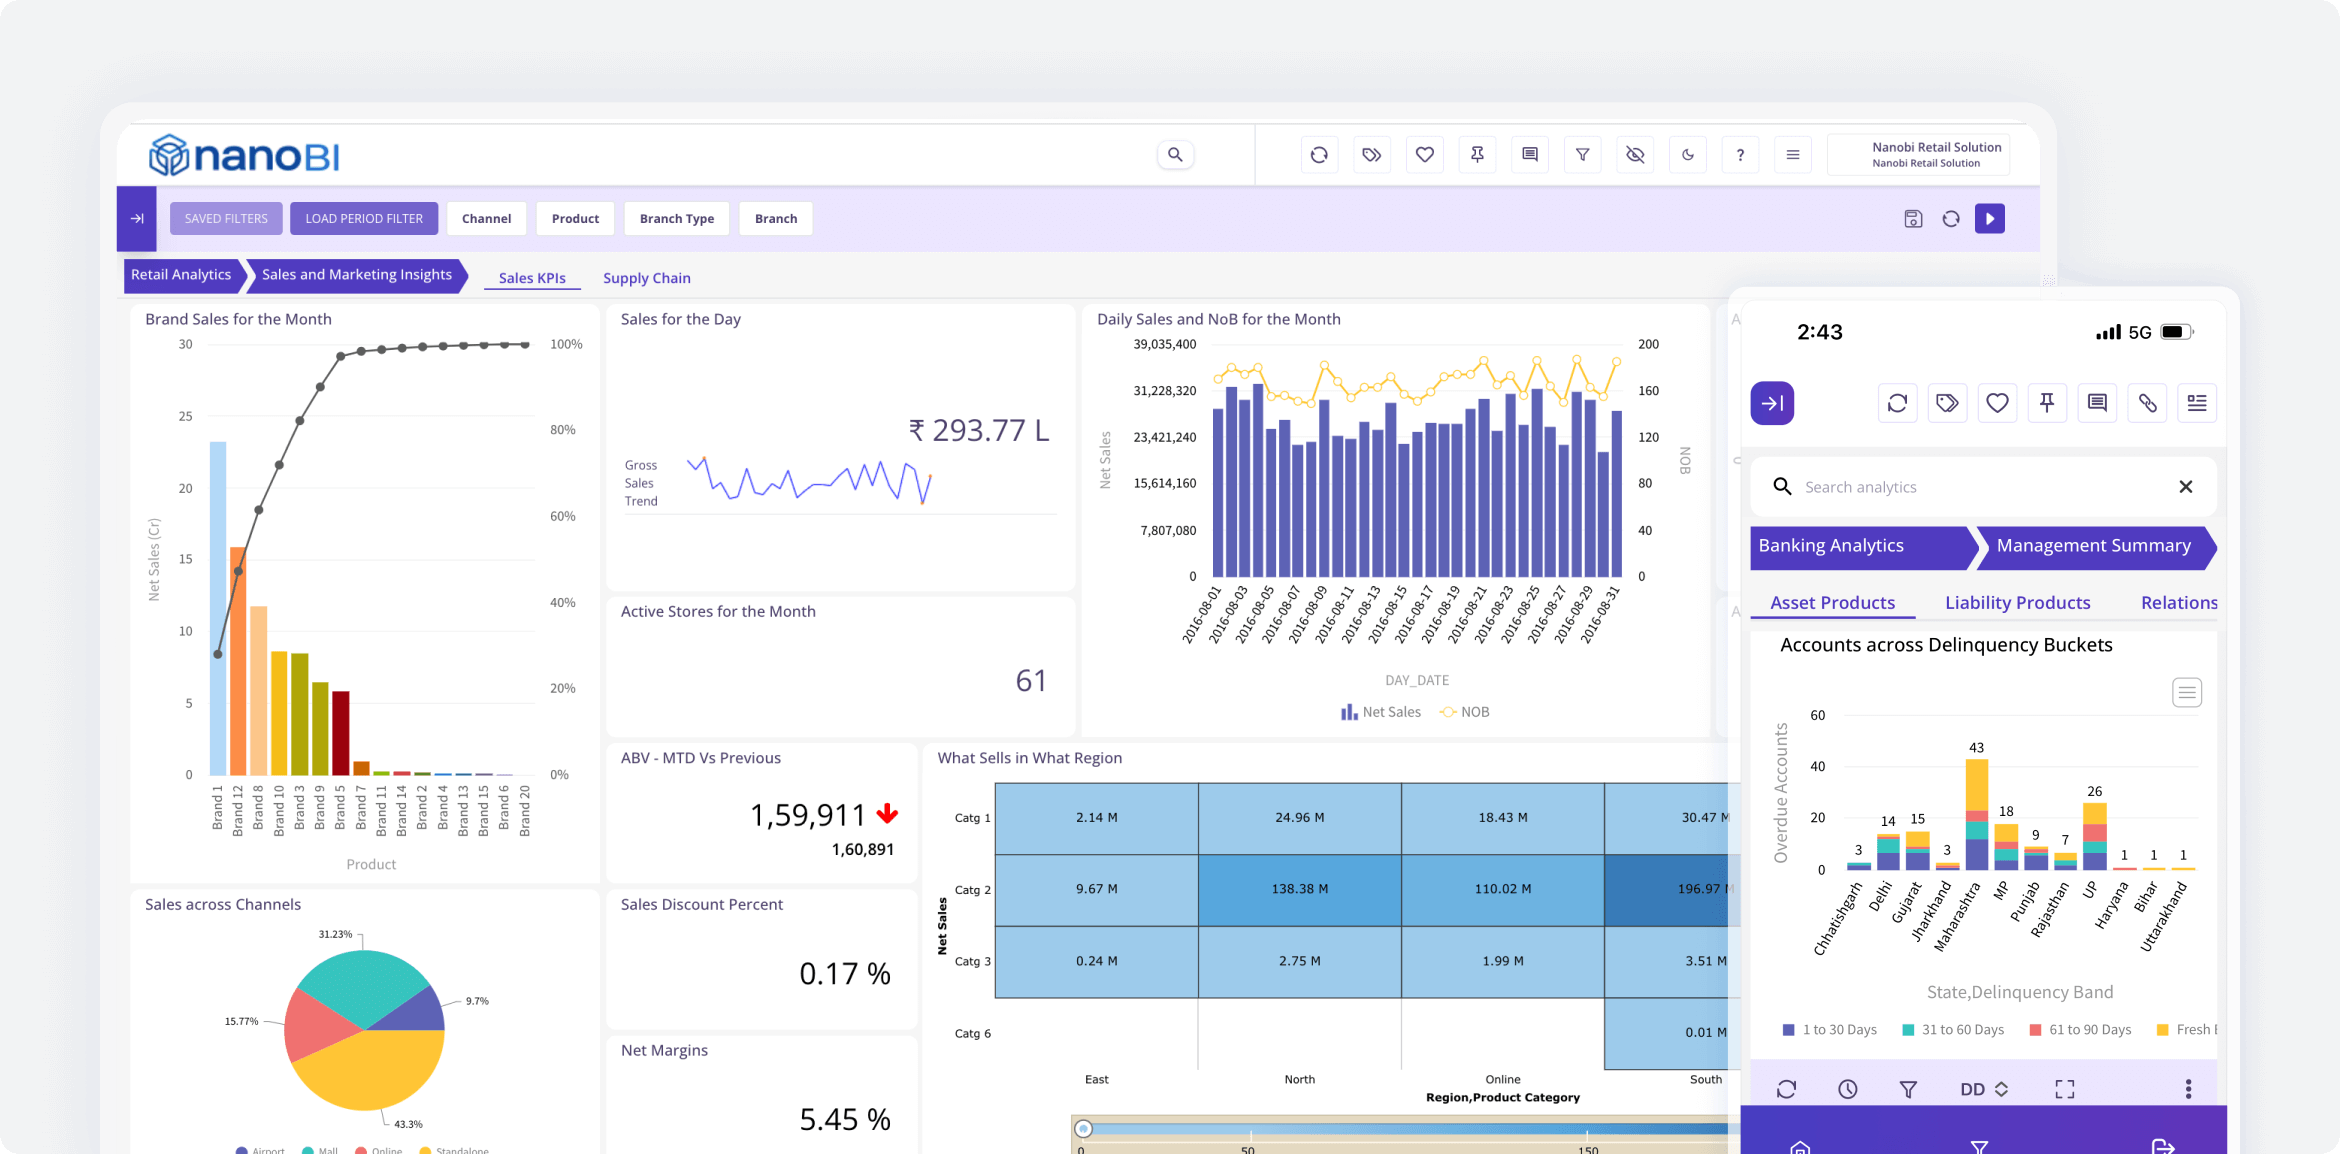Open the comments icon in header
2340x1154 pixels.
(1530, 155)
